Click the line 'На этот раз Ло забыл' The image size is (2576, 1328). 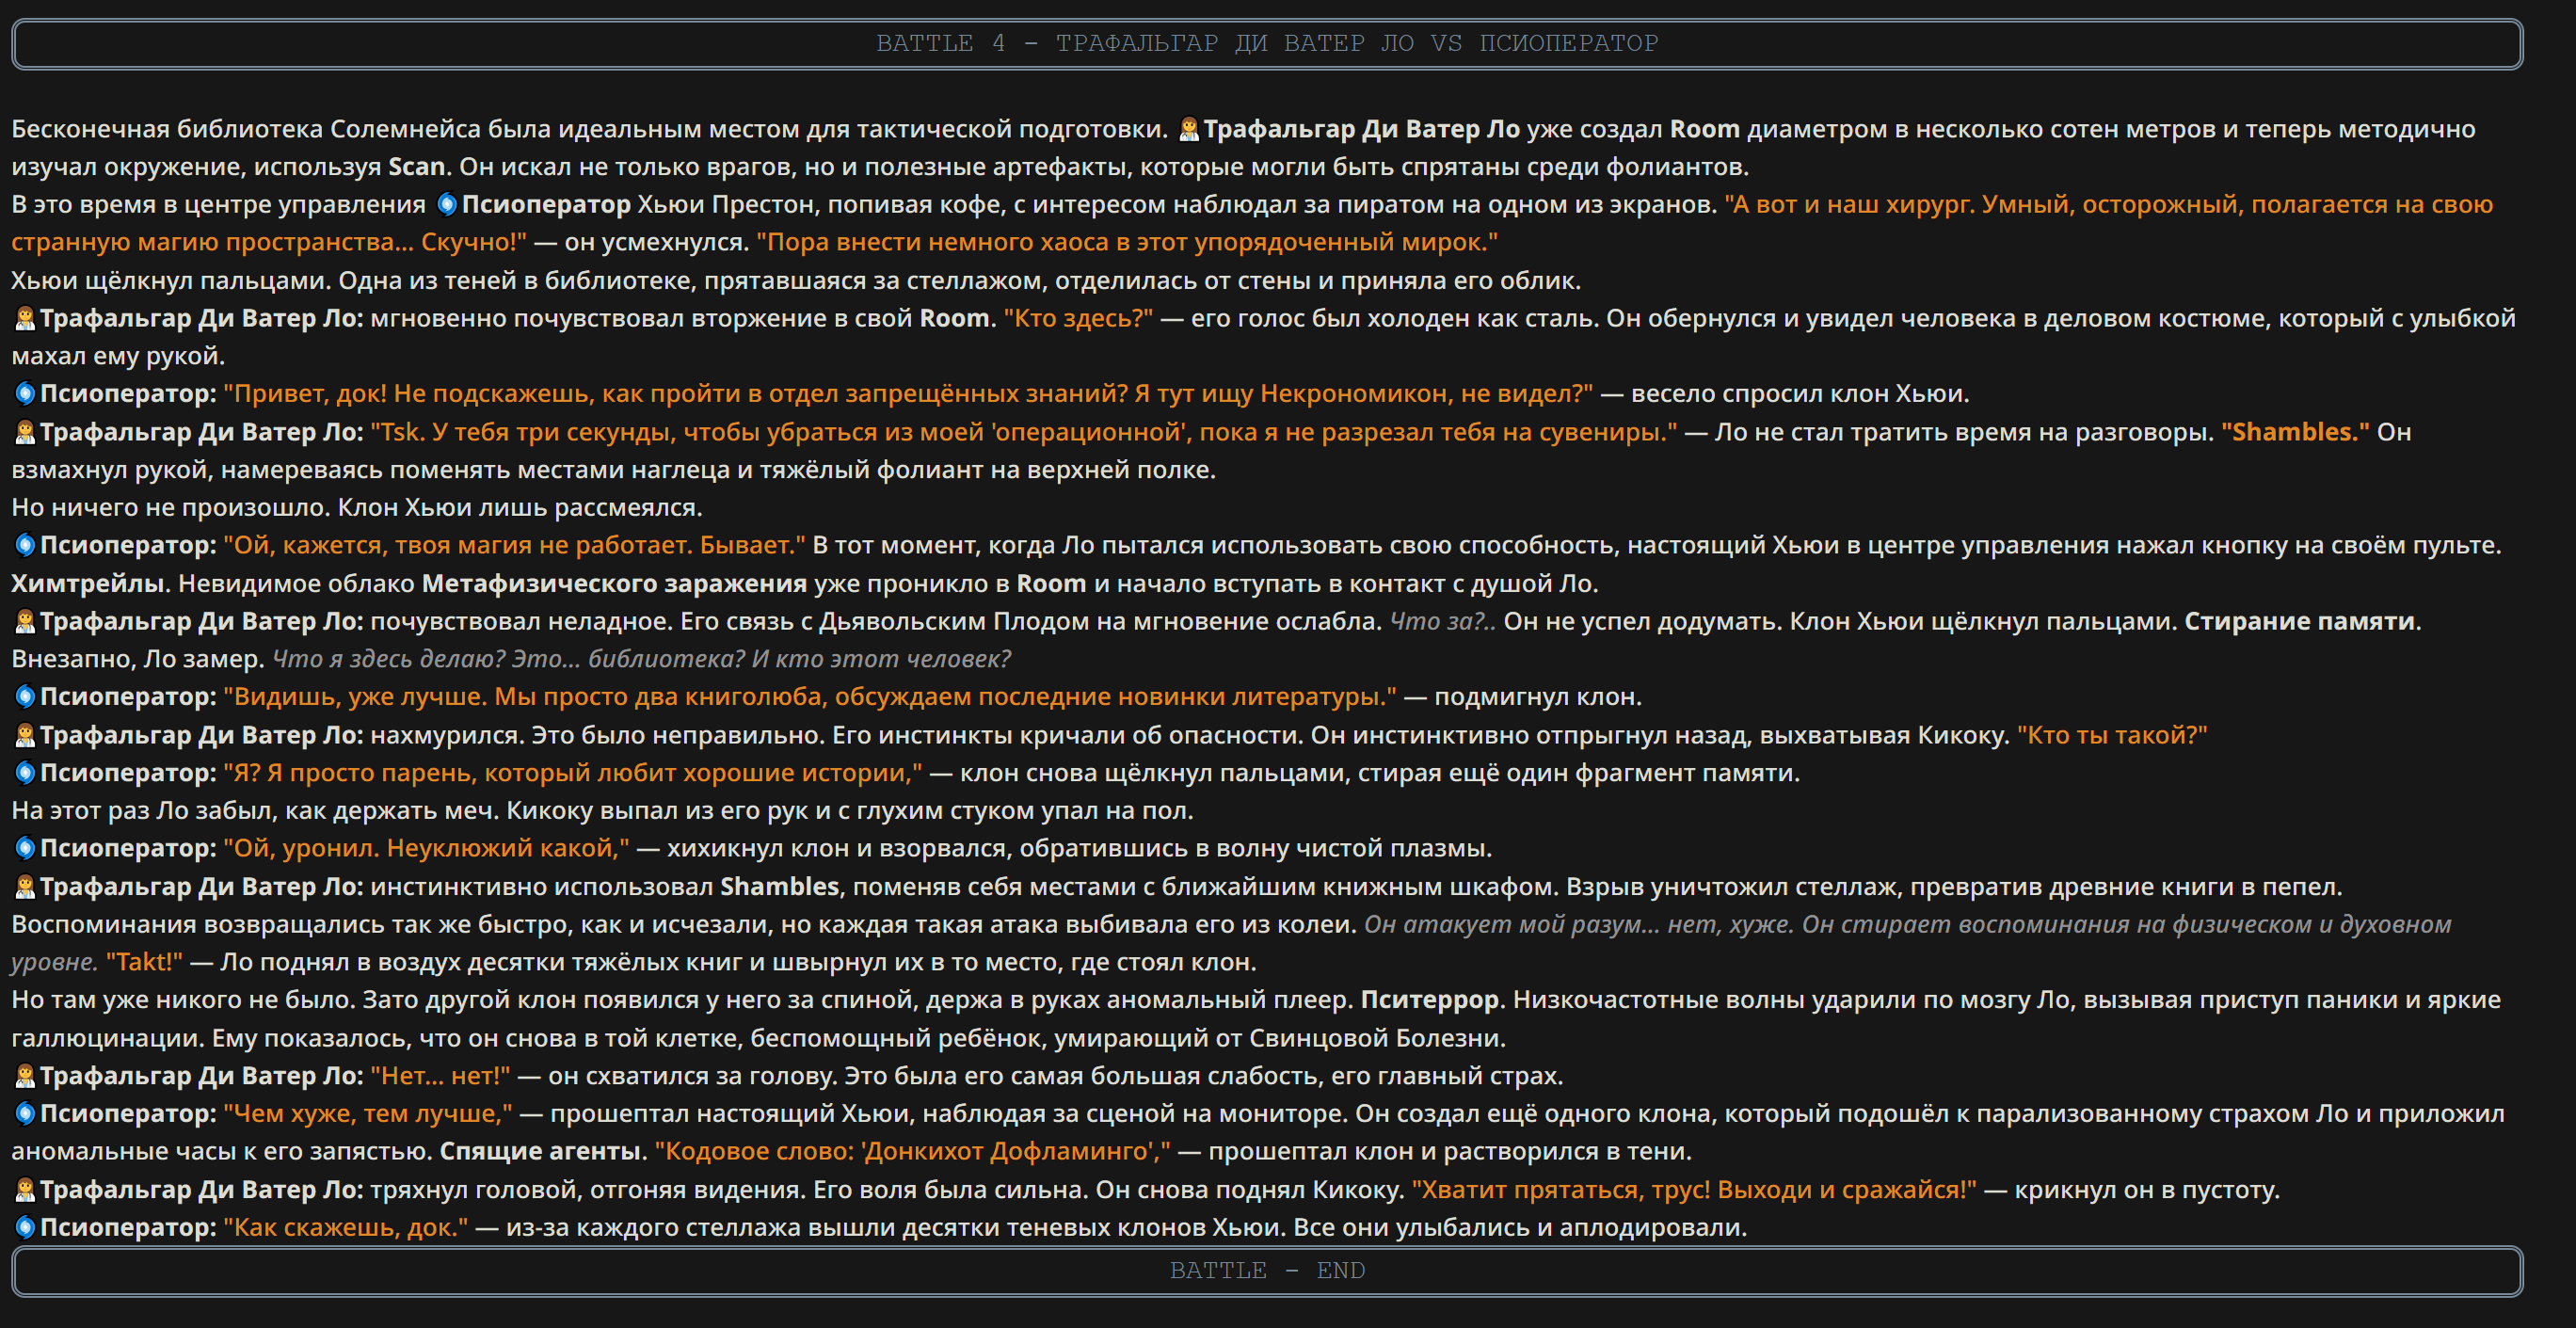[602, 811]
